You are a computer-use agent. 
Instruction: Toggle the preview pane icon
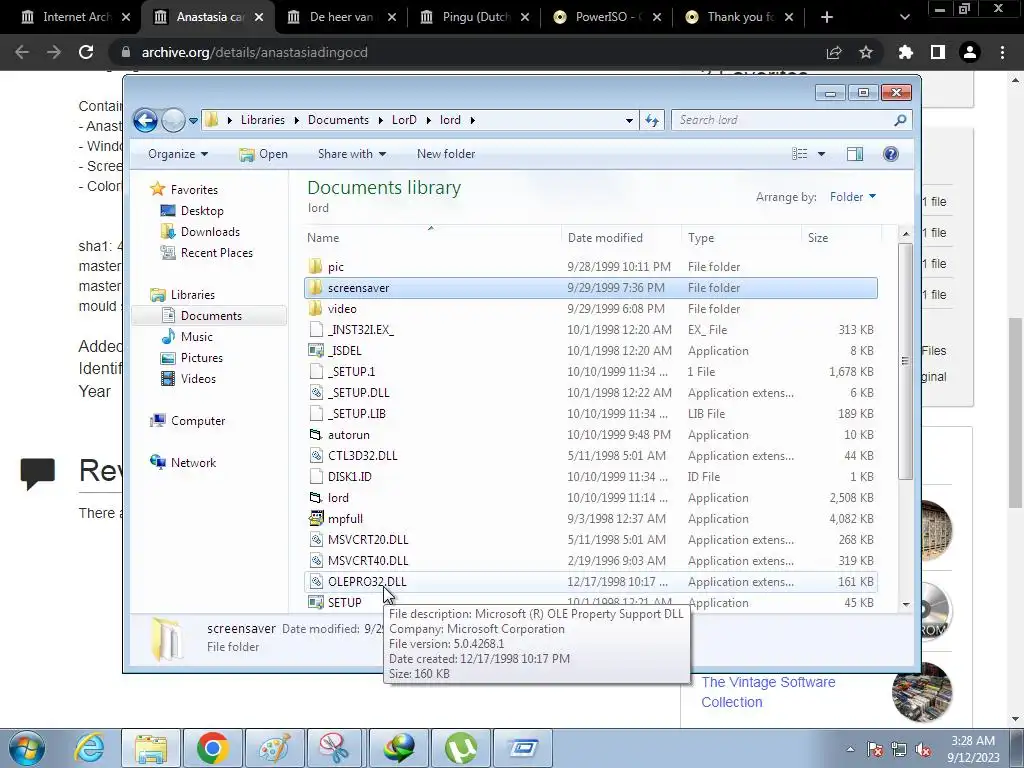pos(855,154)
